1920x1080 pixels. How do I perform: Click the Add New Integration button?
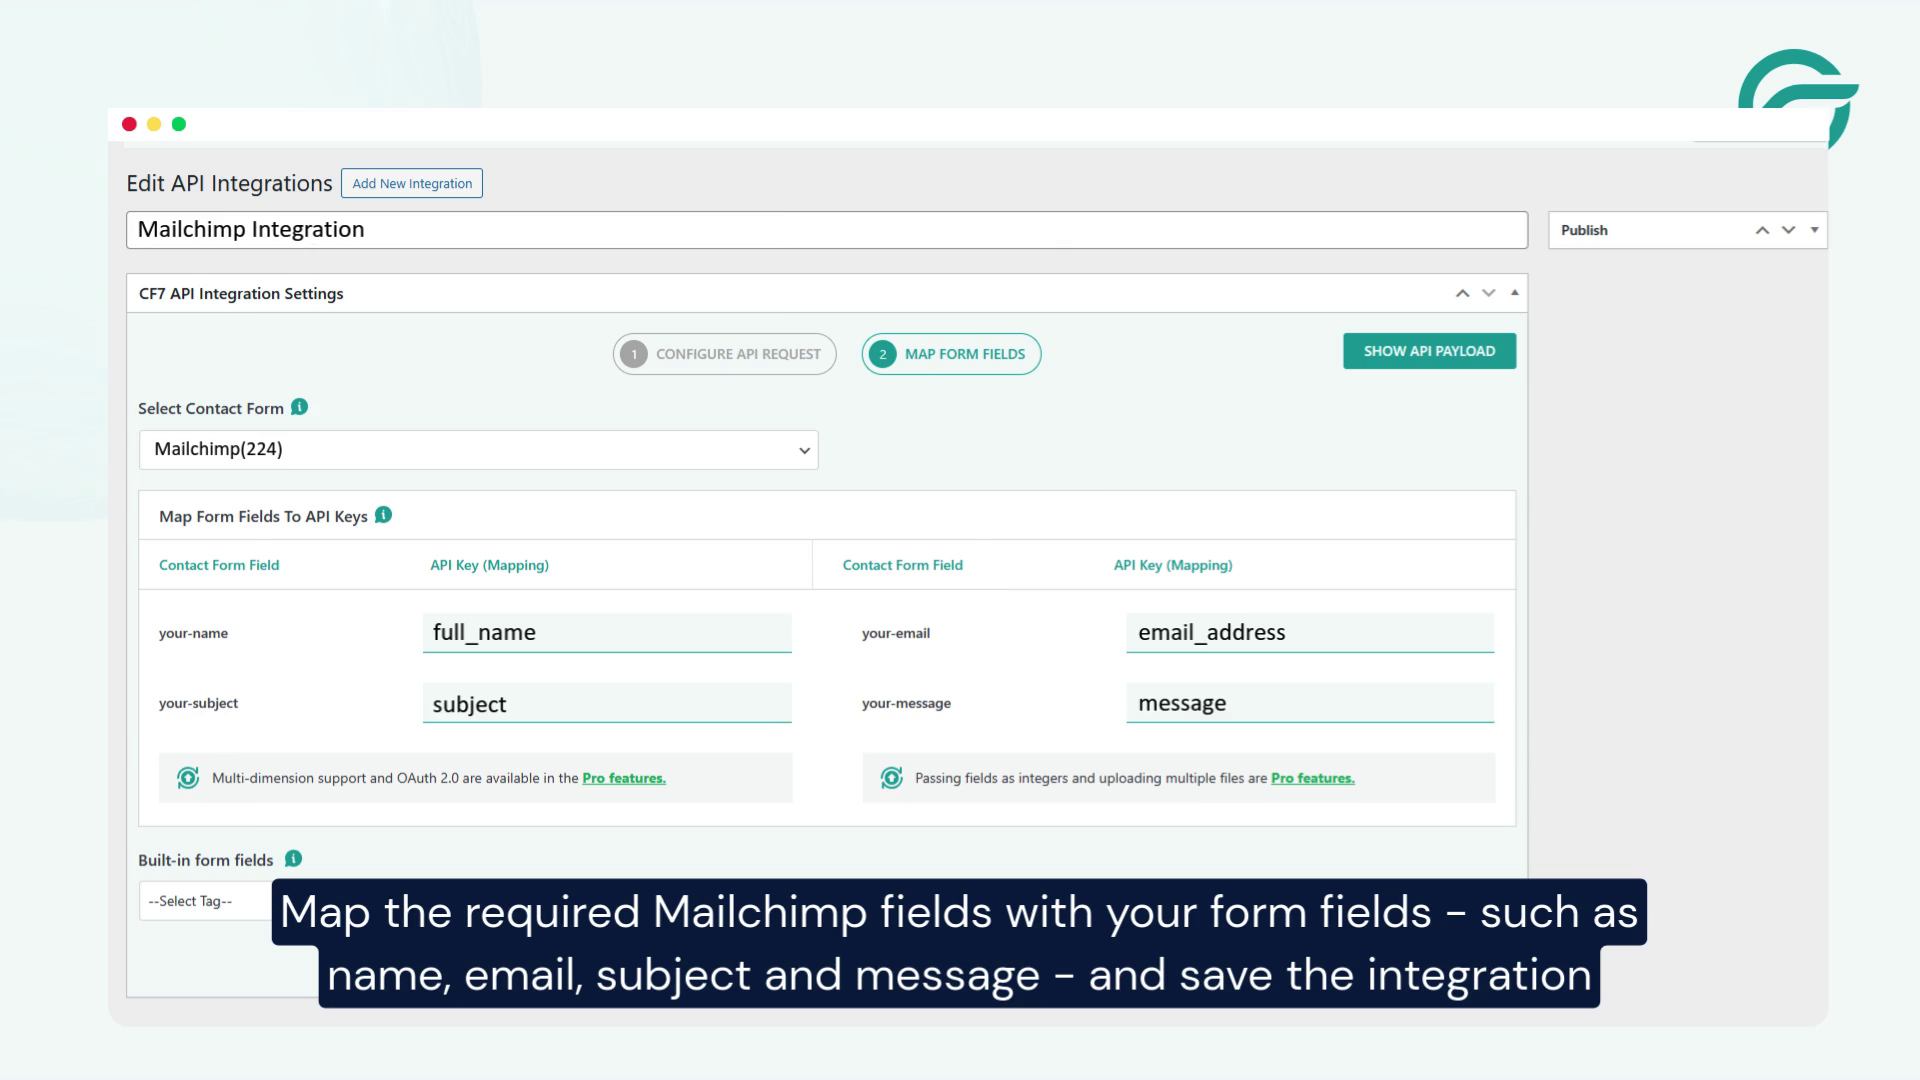pyautogui.click(x=411, y=183)
